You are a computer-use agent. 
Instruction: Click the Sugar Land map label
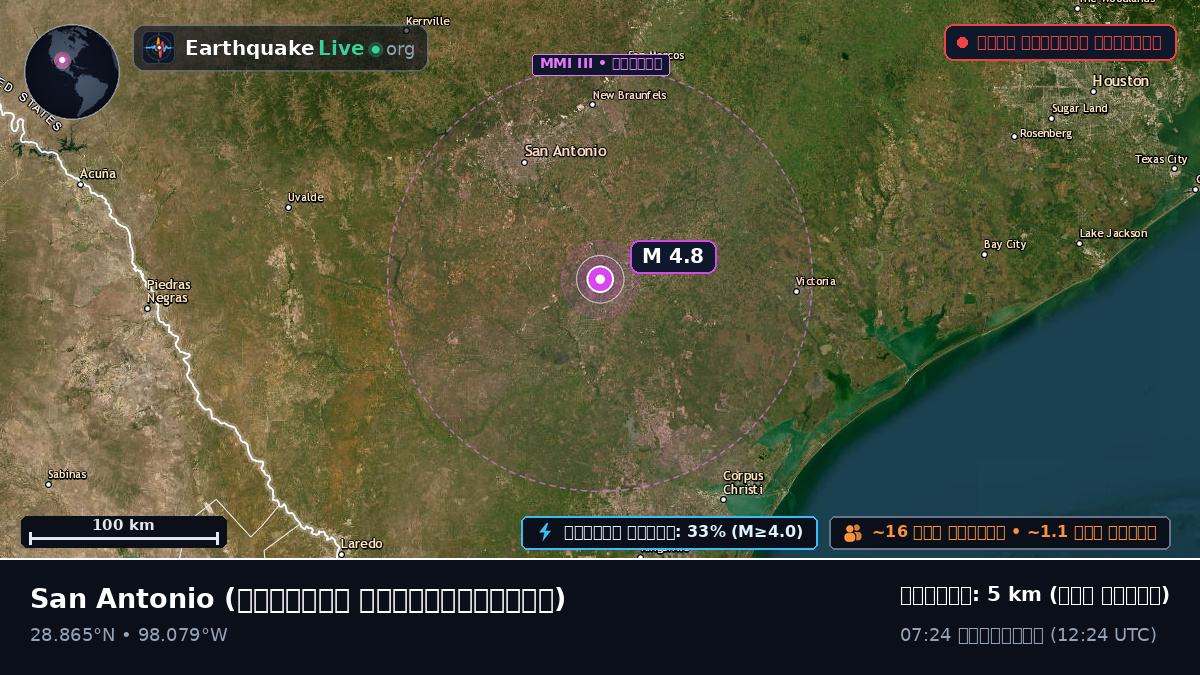[x=1081, y=108]
